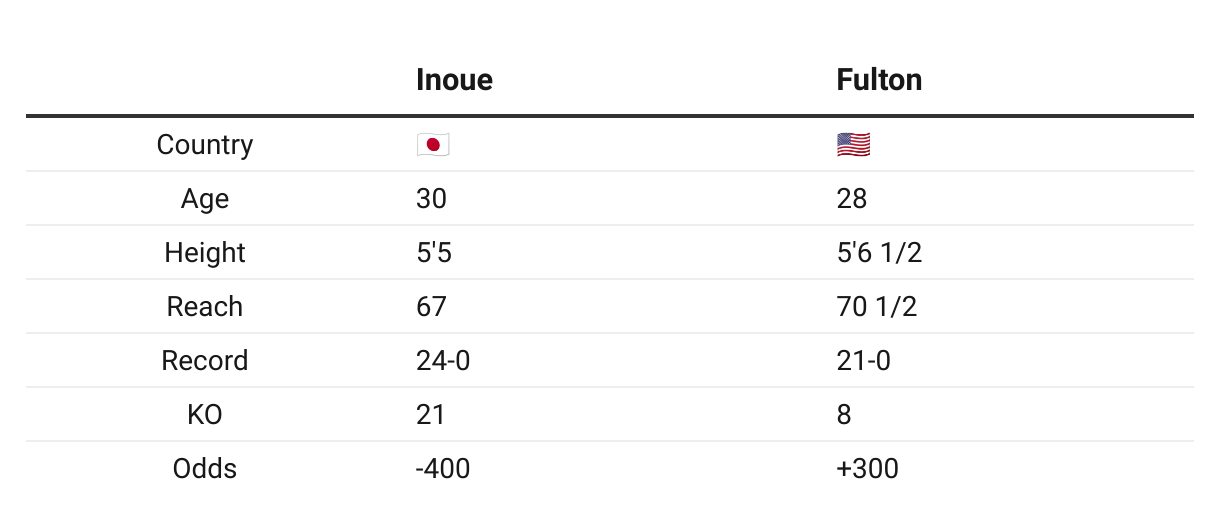Click the Age row label

(205, 199)
